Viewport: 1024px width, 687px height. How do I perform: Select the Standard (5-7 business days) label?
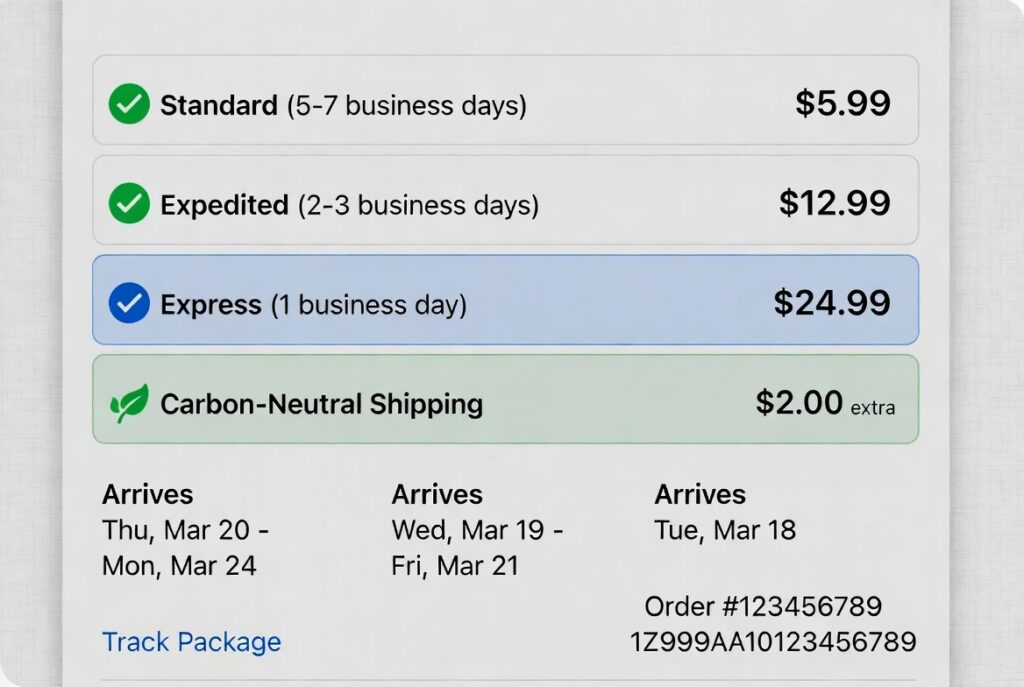[x=343, y=105]
